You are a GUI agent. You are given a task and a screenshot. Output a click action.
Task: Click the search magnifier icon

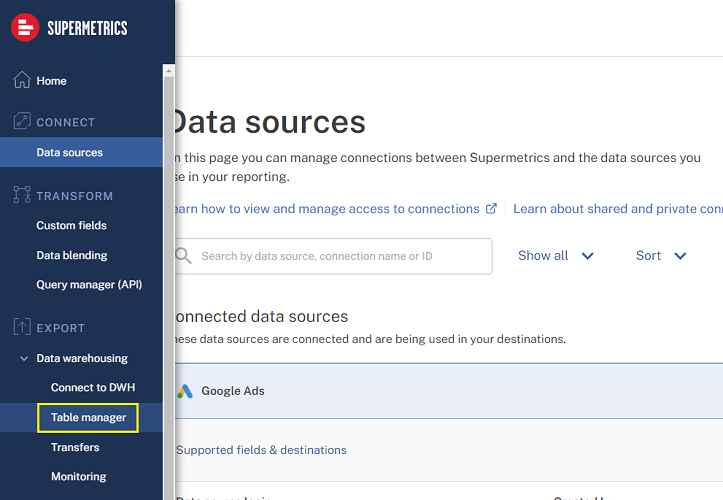[183, 256]
